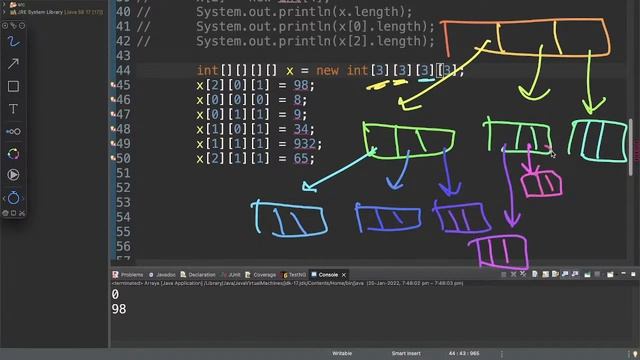Click the timer stopwatch tool

coord(13,198)
